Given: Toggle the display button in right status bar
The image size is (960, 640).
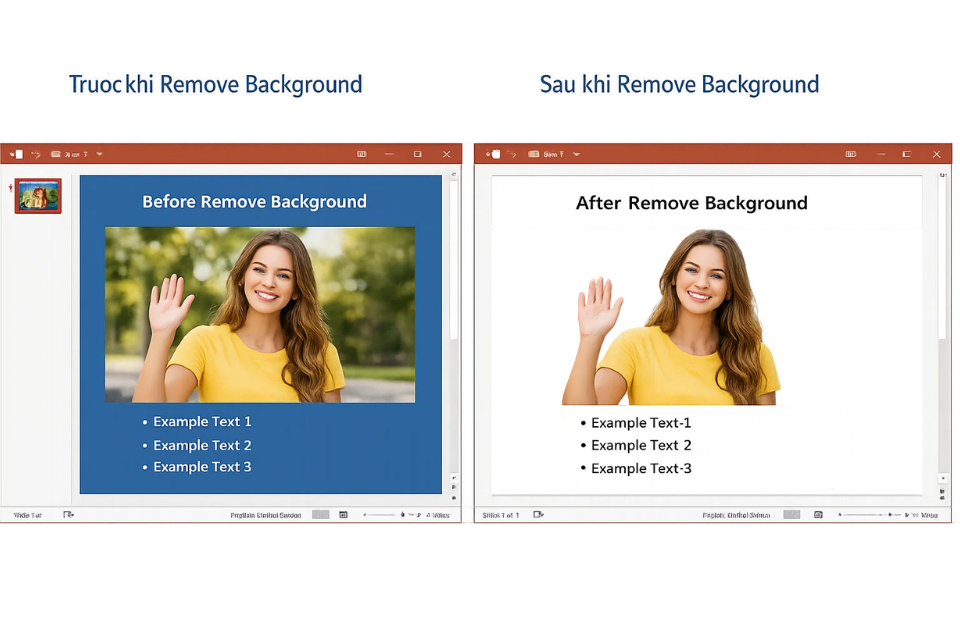Looking at the screenshot, I should [818, 514].
